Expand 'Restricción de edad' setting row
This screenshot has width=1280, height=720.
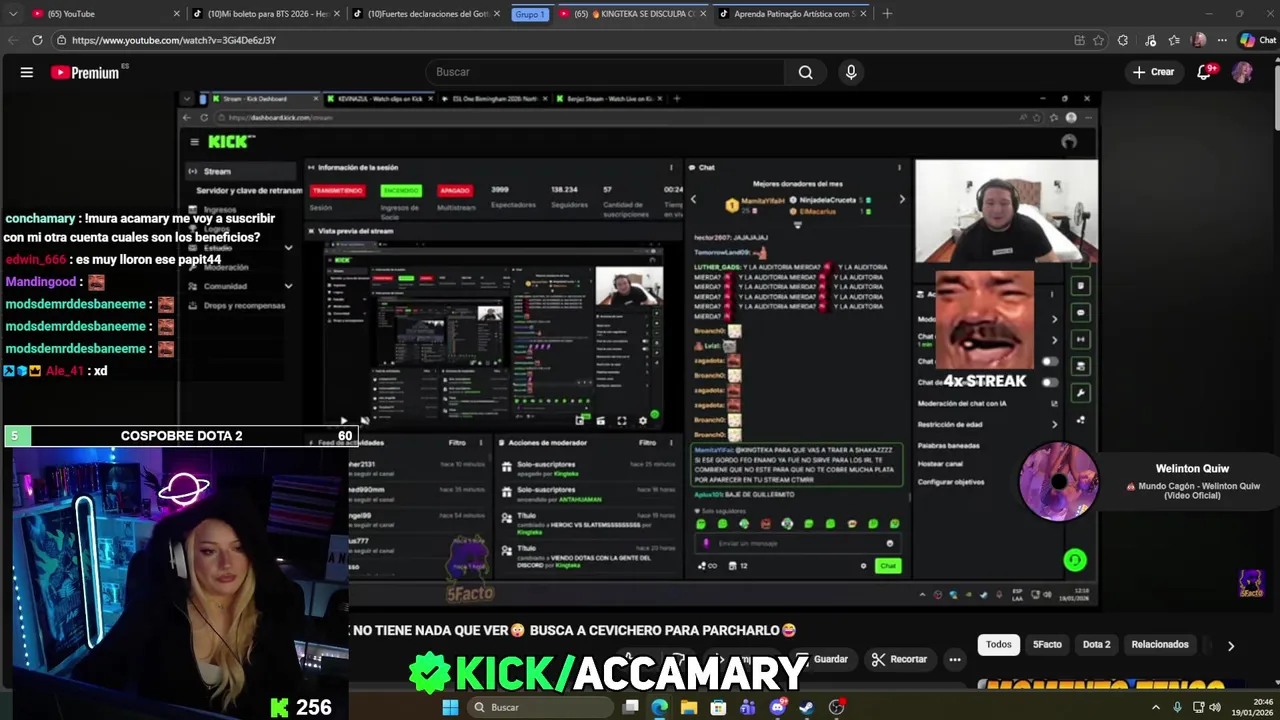coord(987,424)
